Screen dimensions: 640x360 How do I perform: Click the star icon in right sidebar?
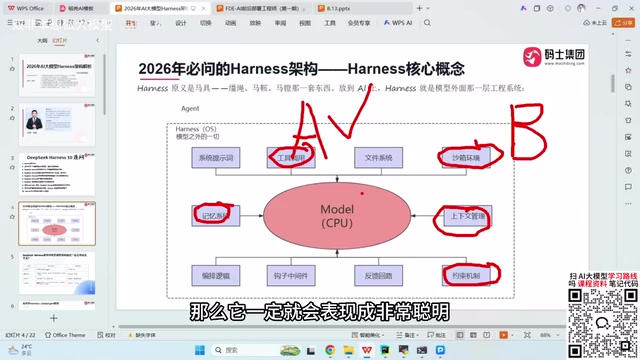[x=628, y=71]
